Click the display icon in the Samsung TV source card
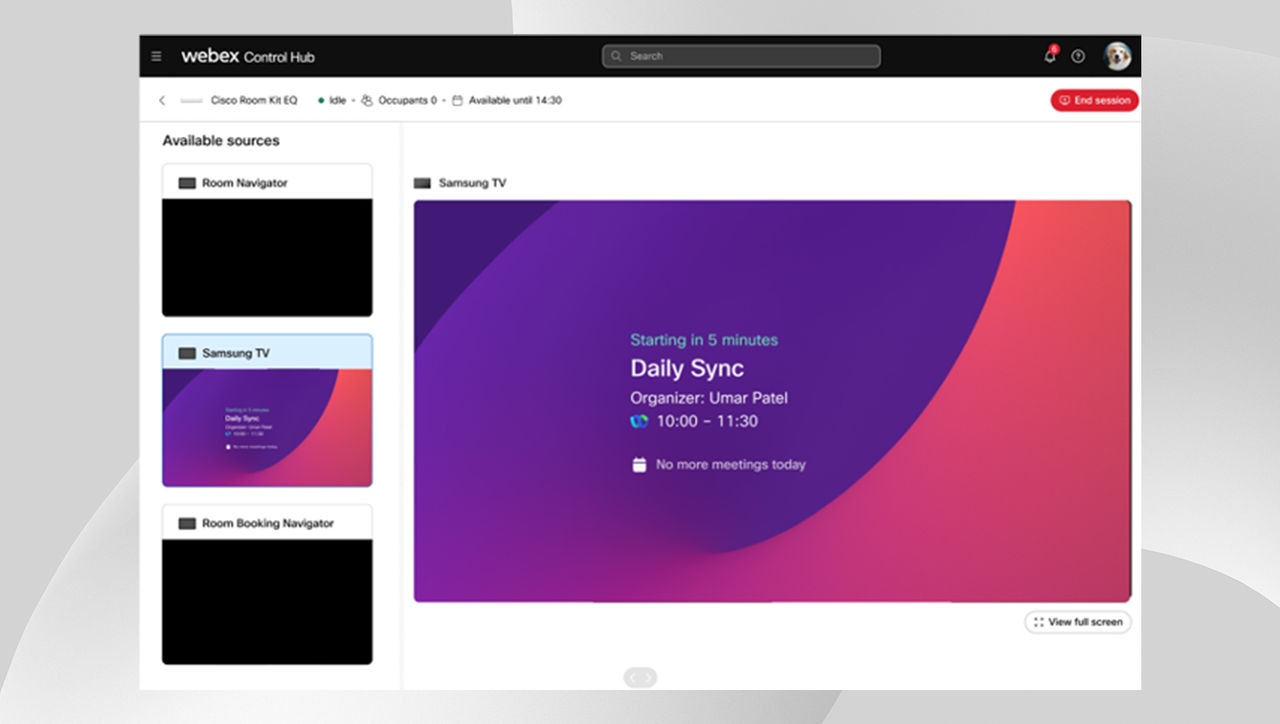The width and height of the screenshot is (1280, 724). (x=187, y=353)
